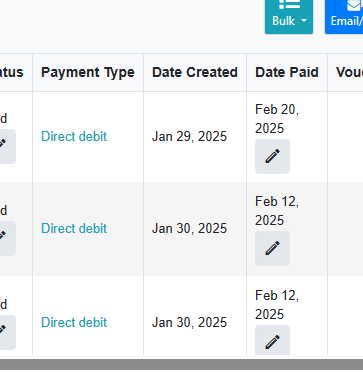
Task: Sort by Payment Type column header
Action: coord(88,72)
